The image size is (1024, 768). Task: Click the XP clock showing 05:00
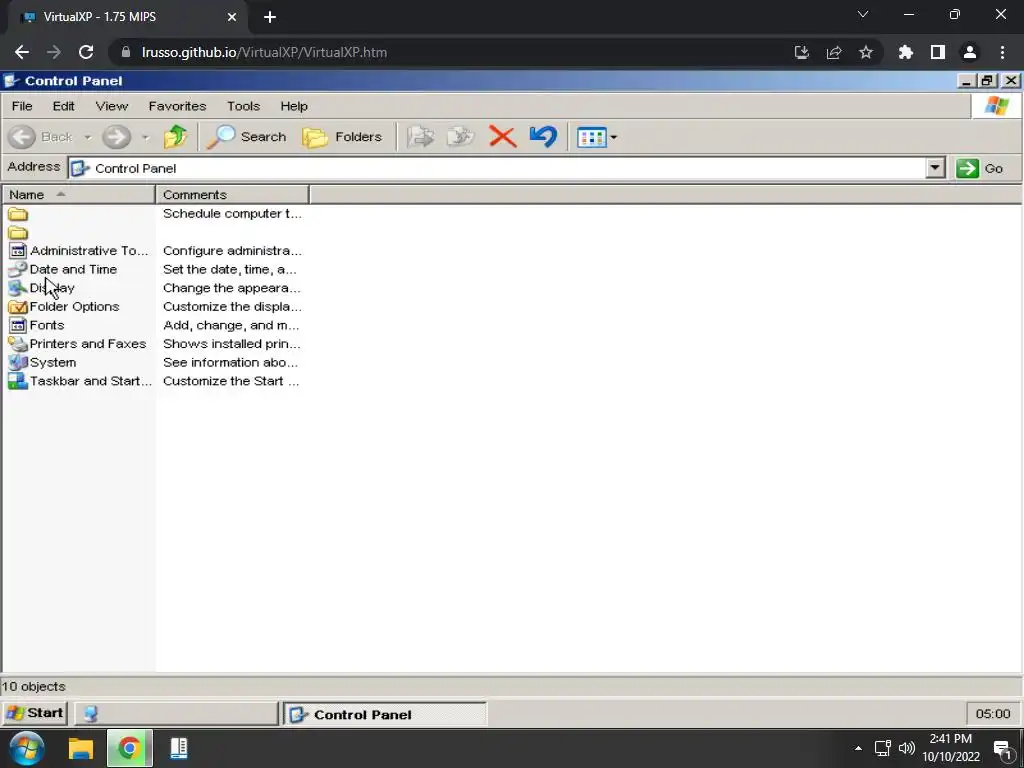[x=993, y=714]
